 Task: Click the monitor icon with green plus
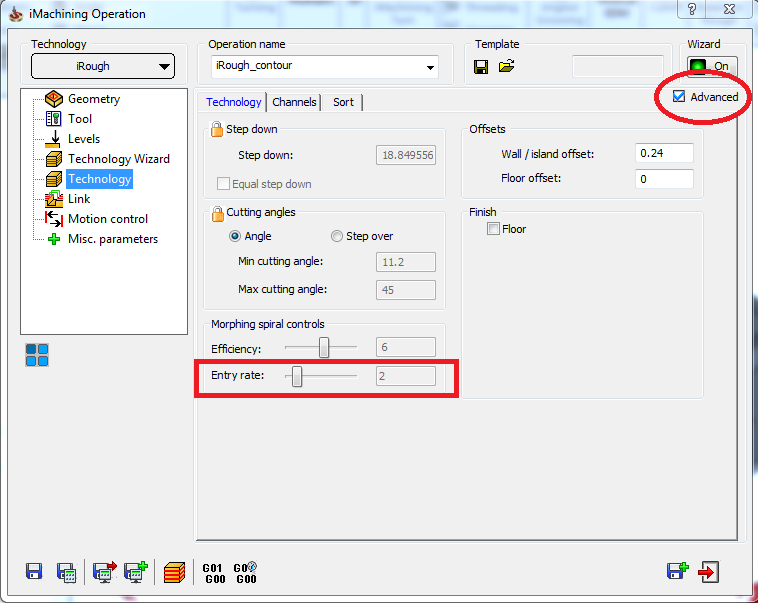click(136, 572)
